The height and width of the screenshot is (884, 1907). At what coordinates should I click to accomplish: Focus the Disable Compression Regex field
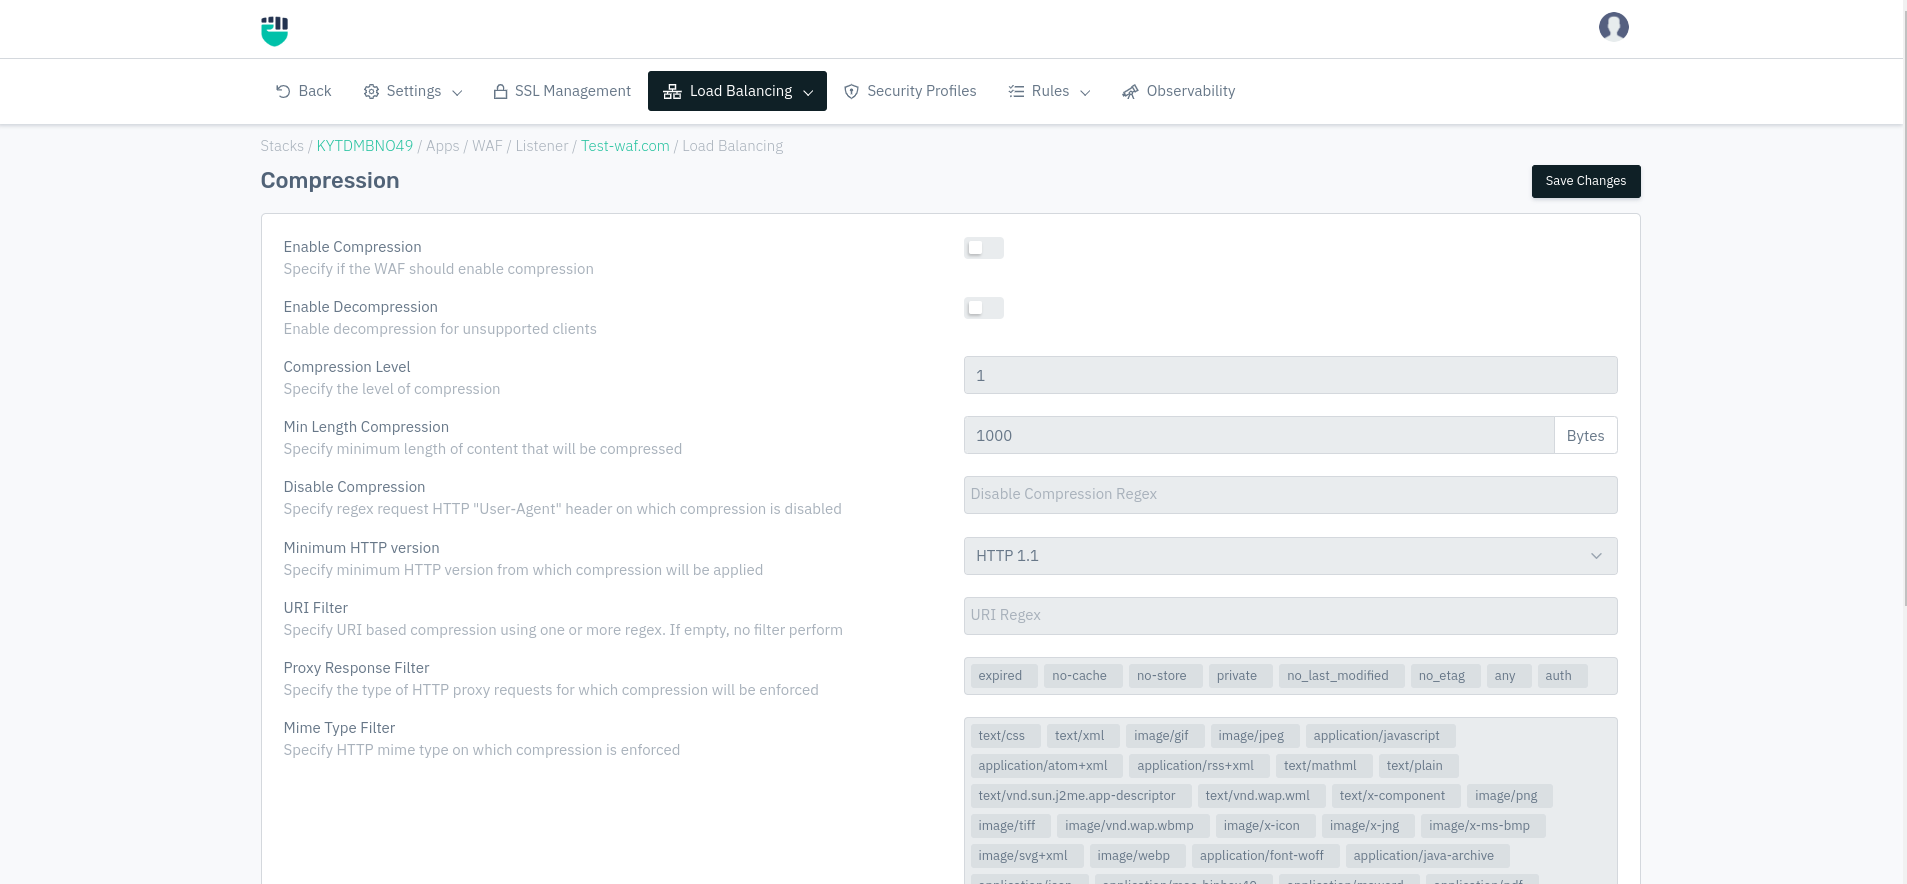(1290, 495)
